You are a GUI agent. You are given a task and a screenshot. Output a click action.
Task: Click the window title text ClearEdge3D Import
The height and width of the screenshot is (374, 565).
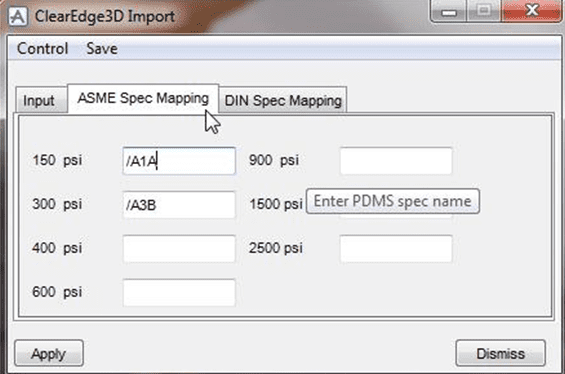pos(105,17)
